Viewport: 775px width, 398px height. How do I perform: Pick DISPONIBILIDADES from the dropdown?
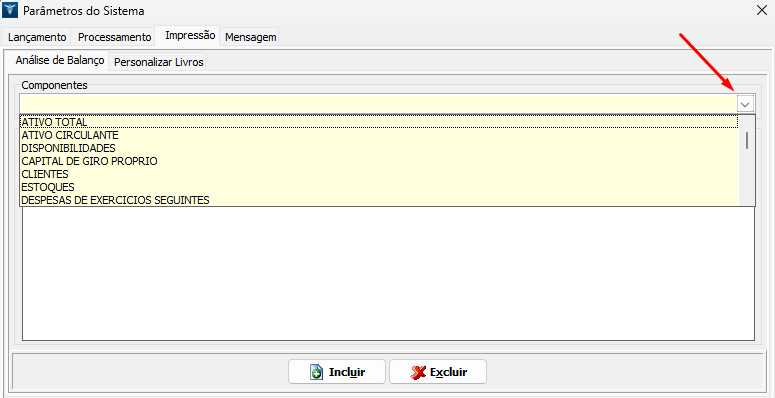pyautogui.click(x=379, y=148)
